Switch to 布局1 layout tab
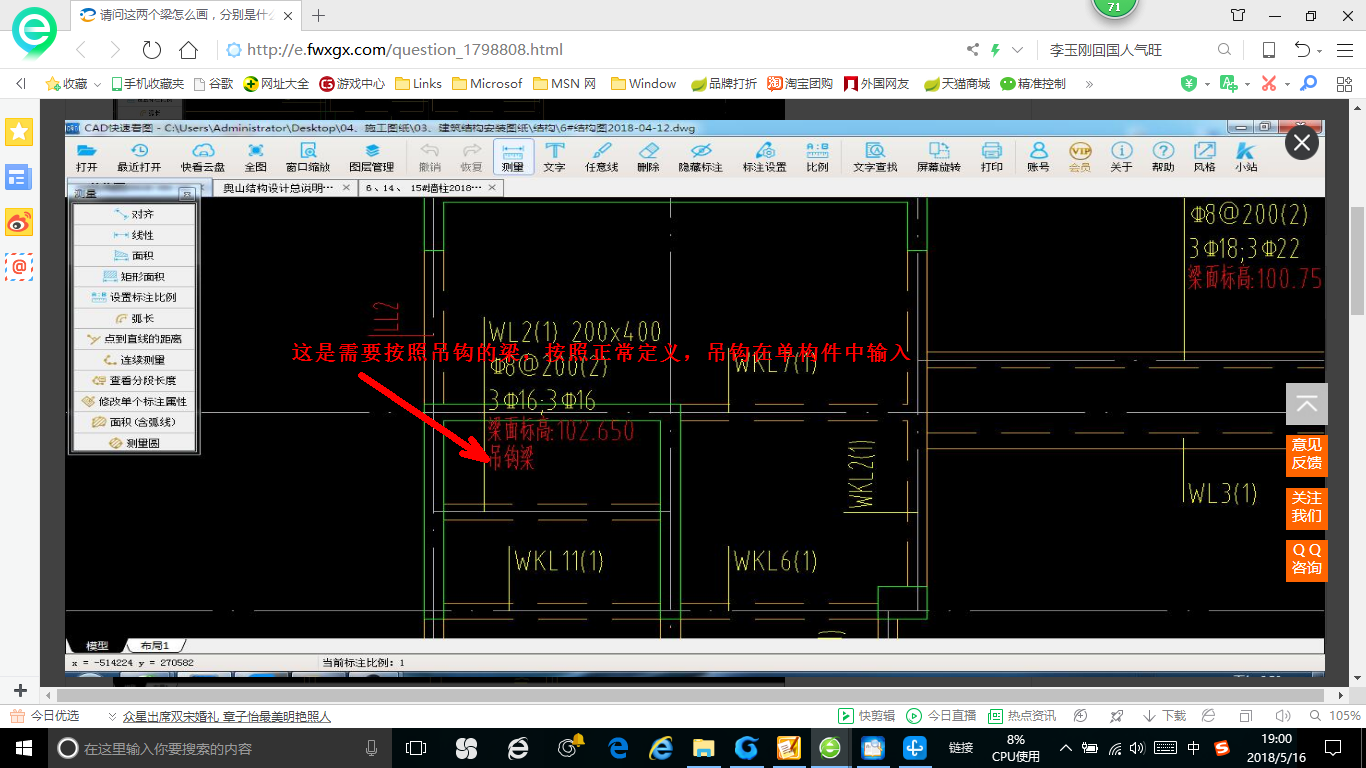The width and height of the screenshot is (1366, 768). point(155,646)
